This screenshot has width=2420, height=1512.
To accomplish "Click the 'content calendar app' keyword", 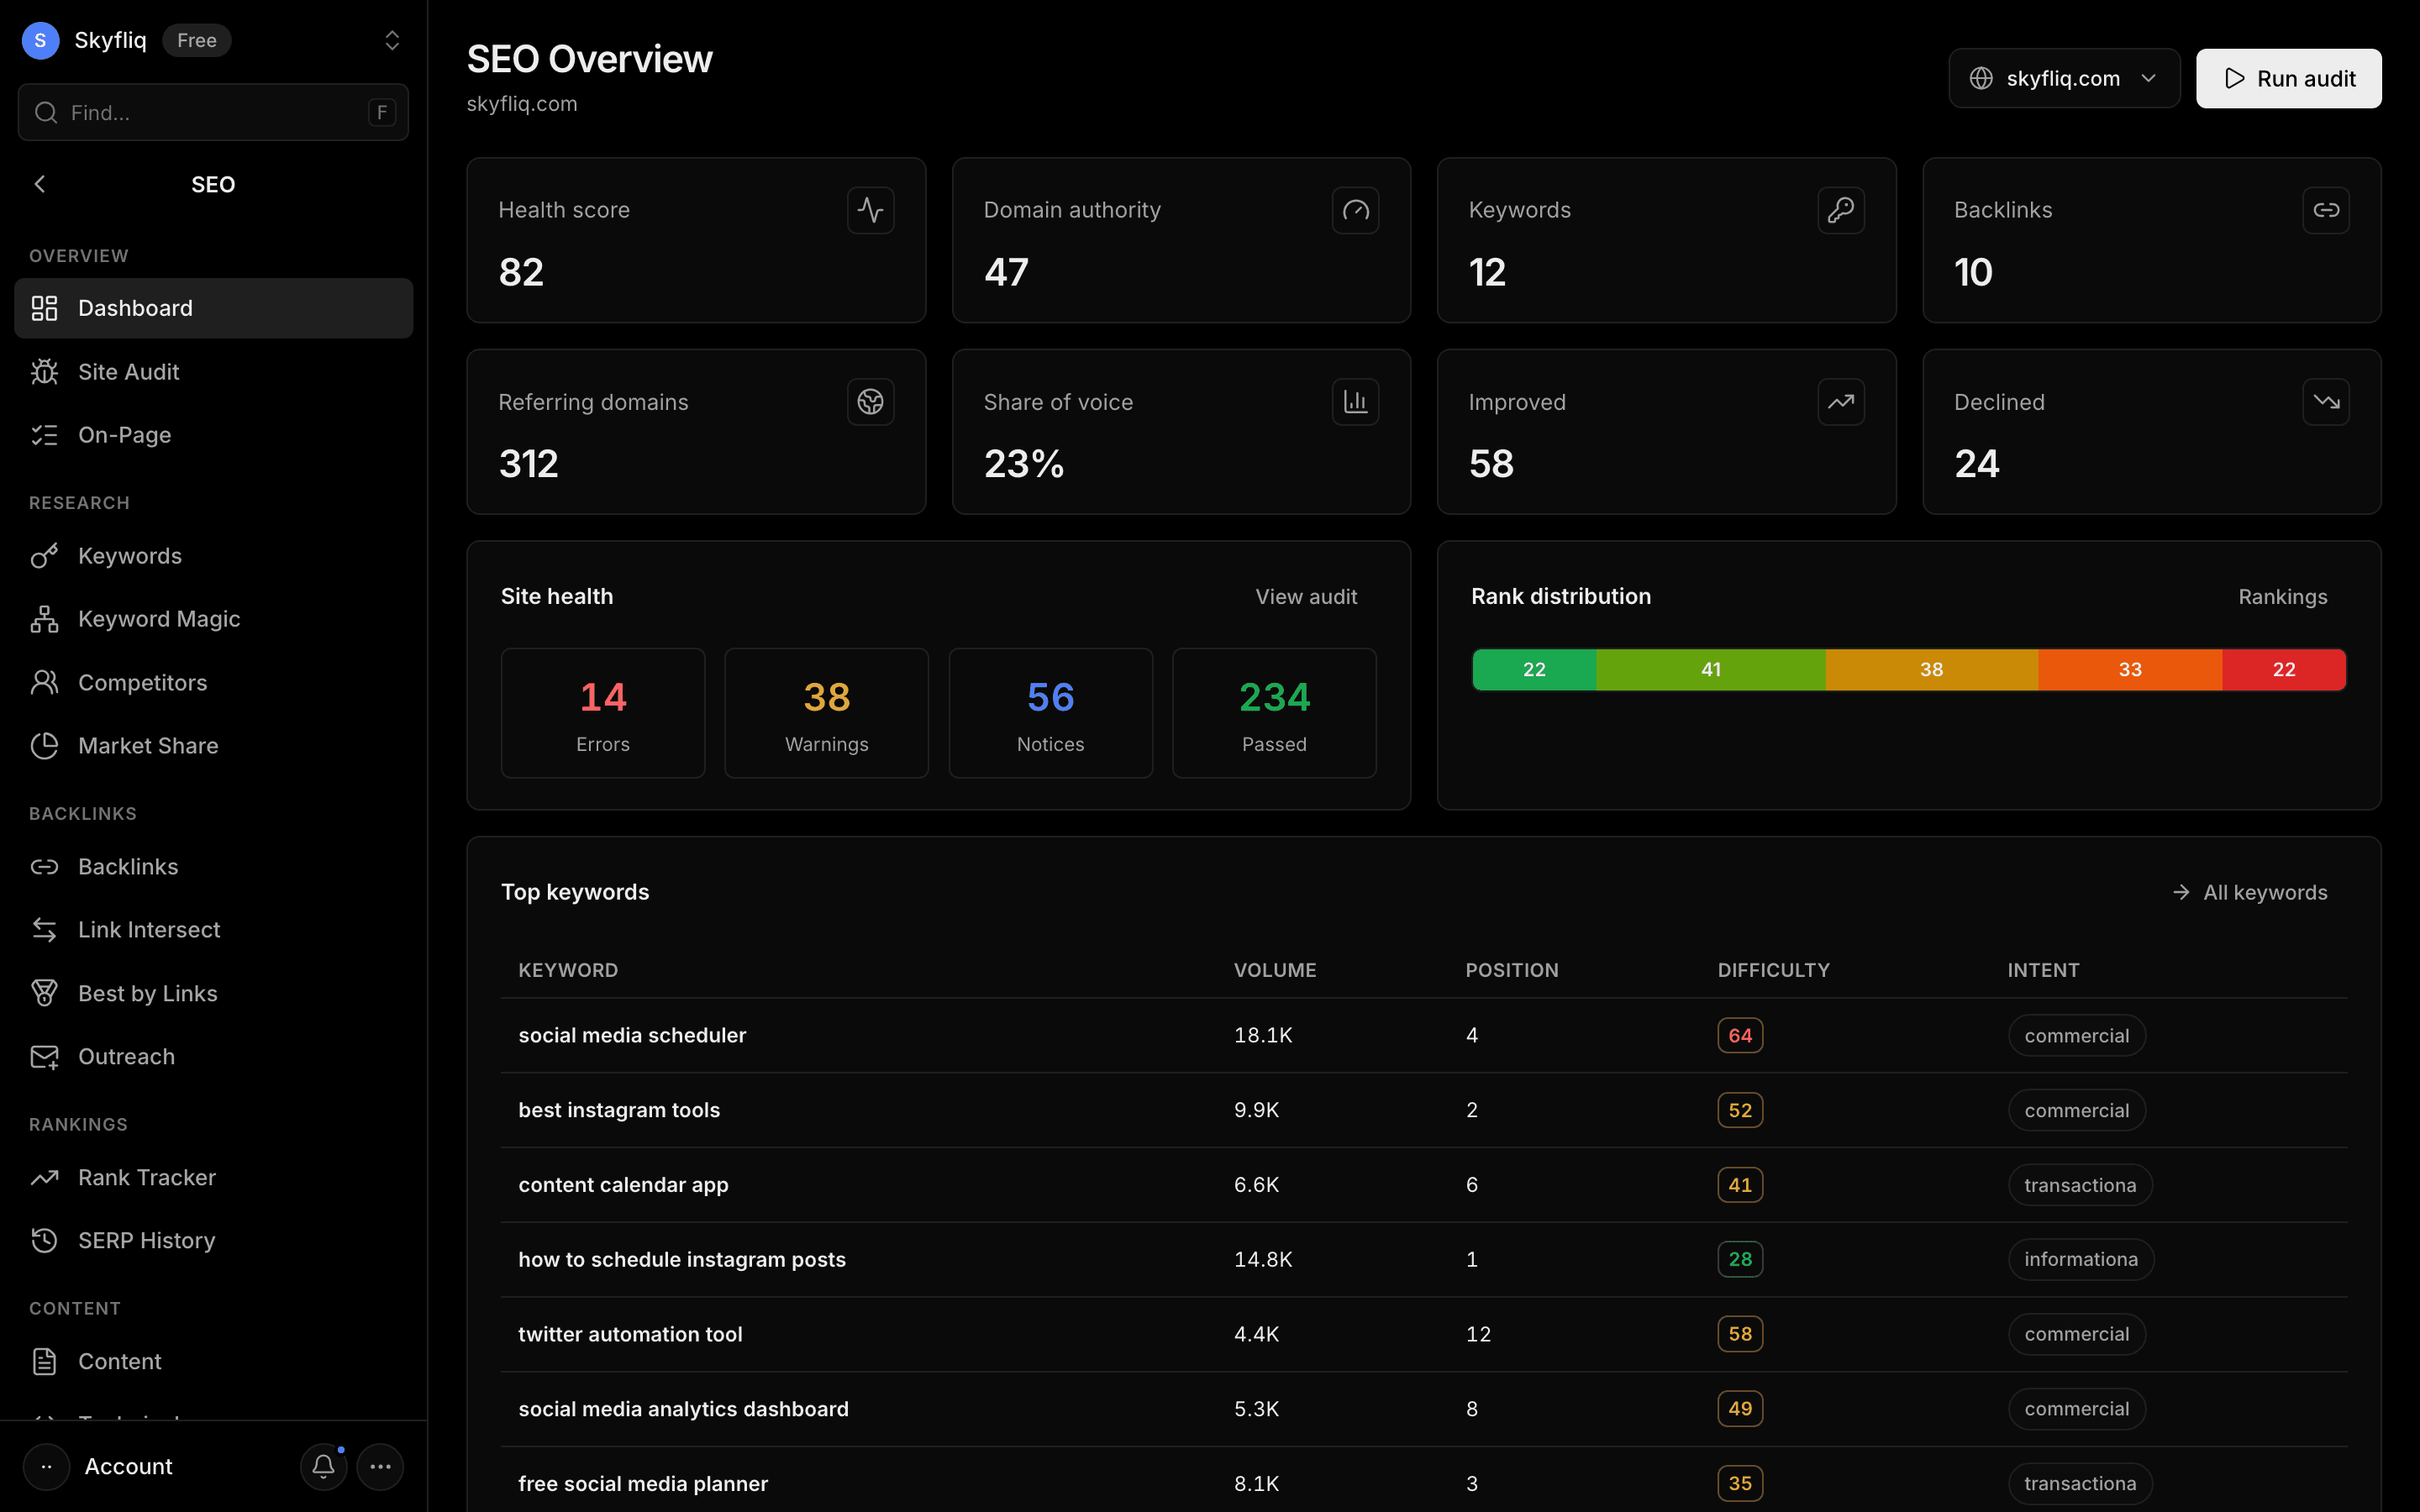I will (623, 1185).
